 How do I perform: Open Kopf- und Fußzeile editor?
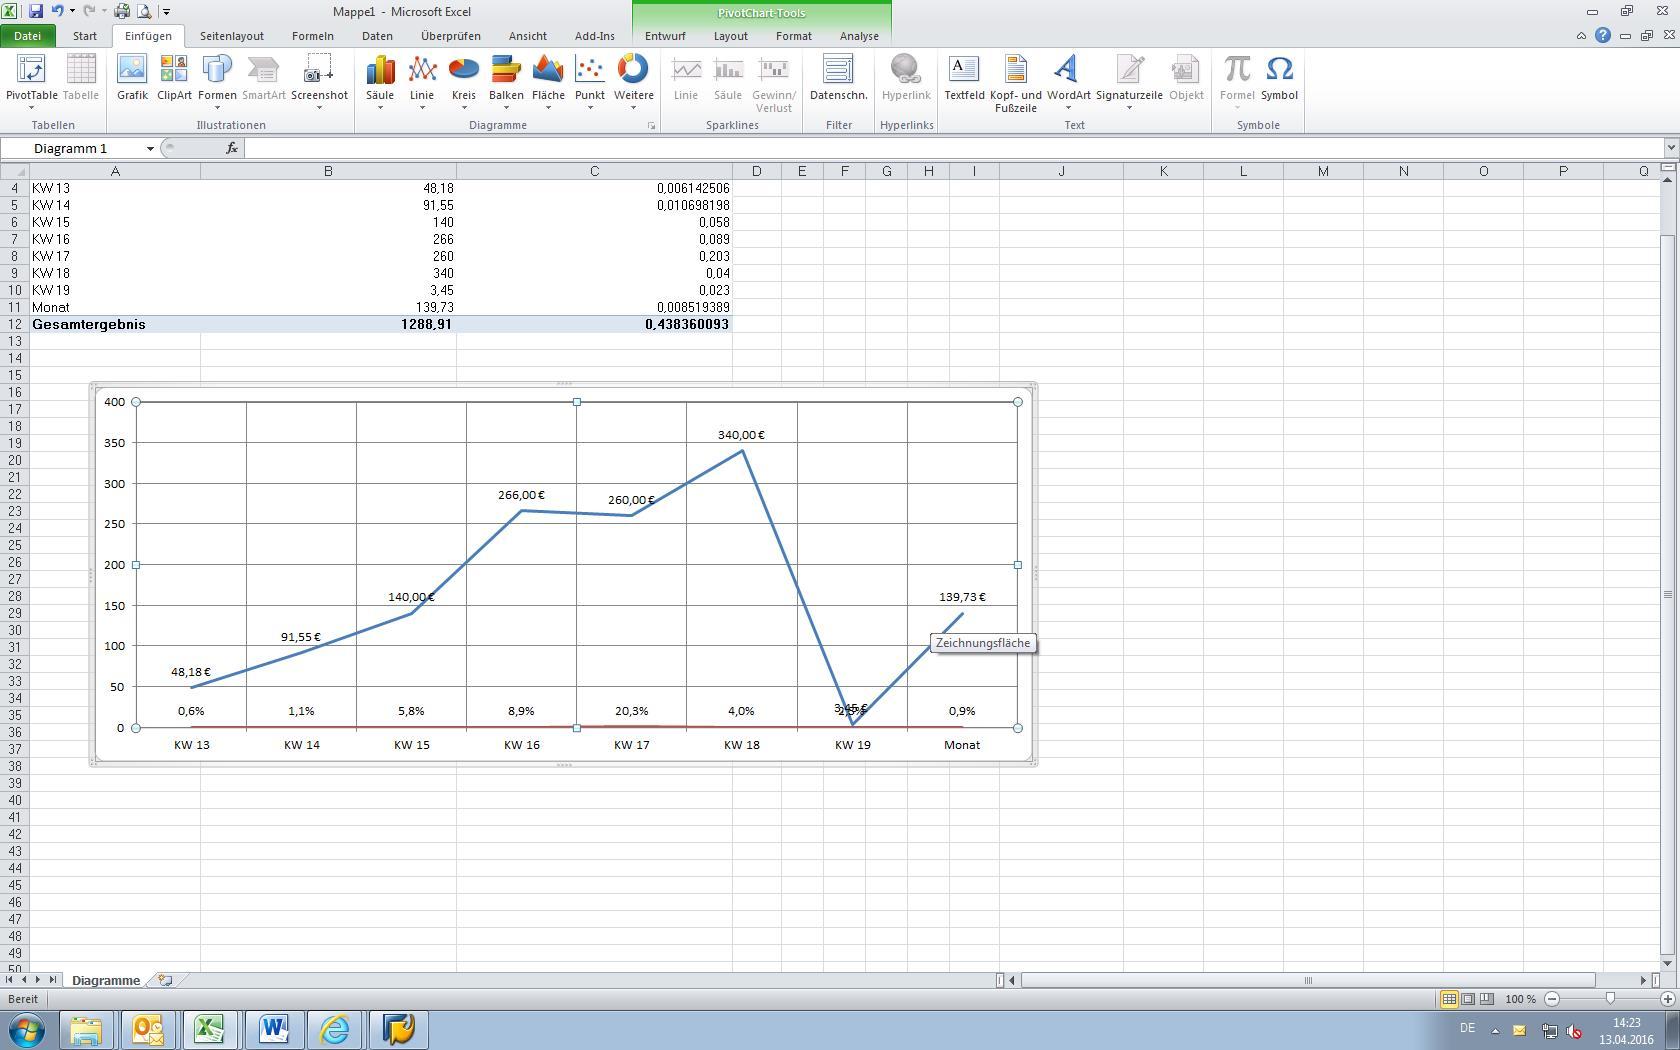(1016, 83)
